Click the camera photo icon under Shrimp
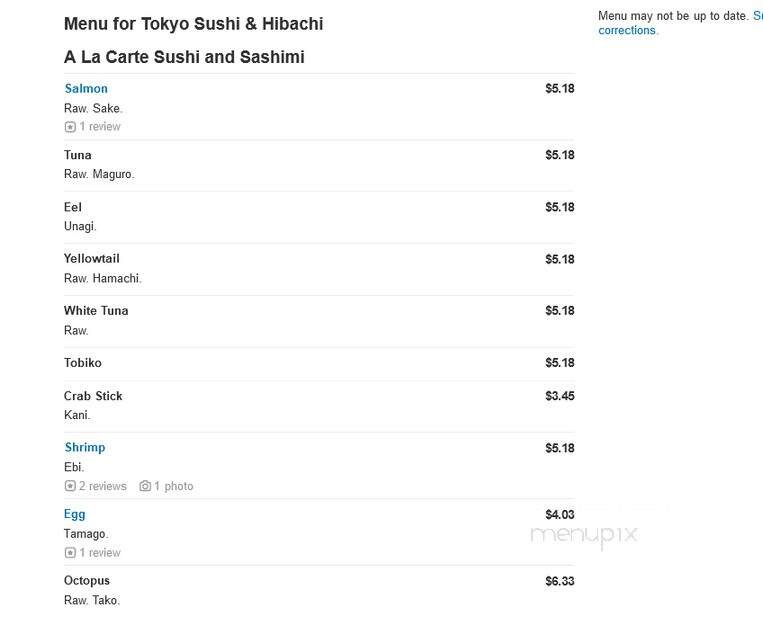Viewport: 763px width, 617px height. tap(145, 487)
